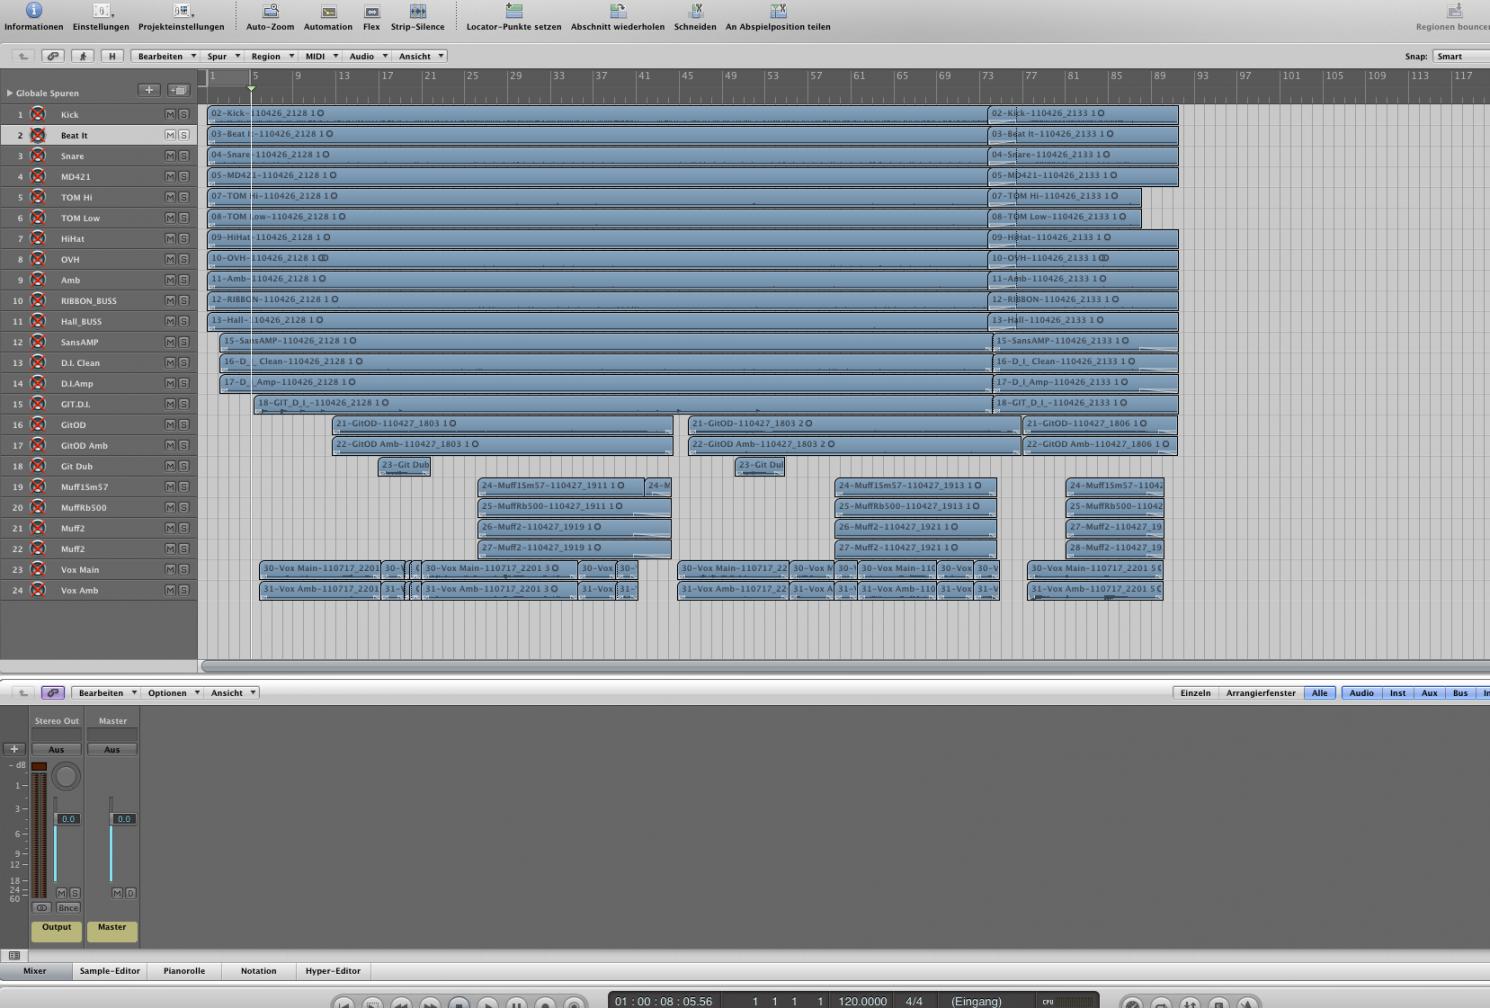Mute the Stereo Out channel strip

click(61, 893)
